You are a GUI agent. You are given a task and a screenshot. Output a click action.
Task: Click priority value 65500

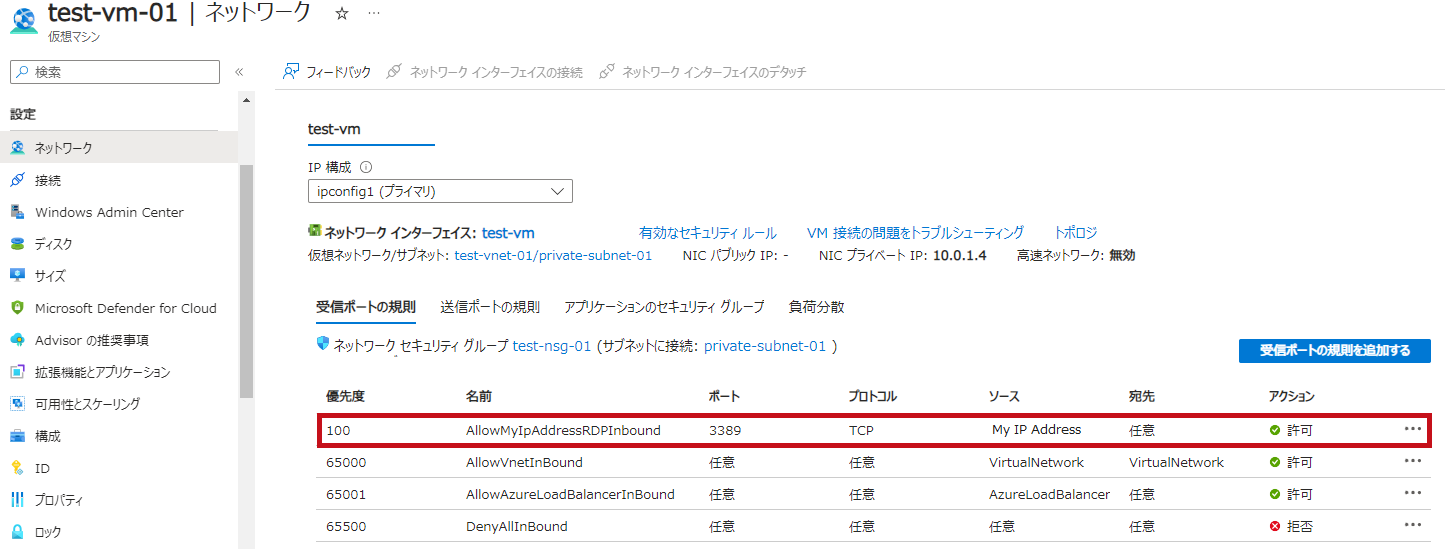[x=346, y=526]
